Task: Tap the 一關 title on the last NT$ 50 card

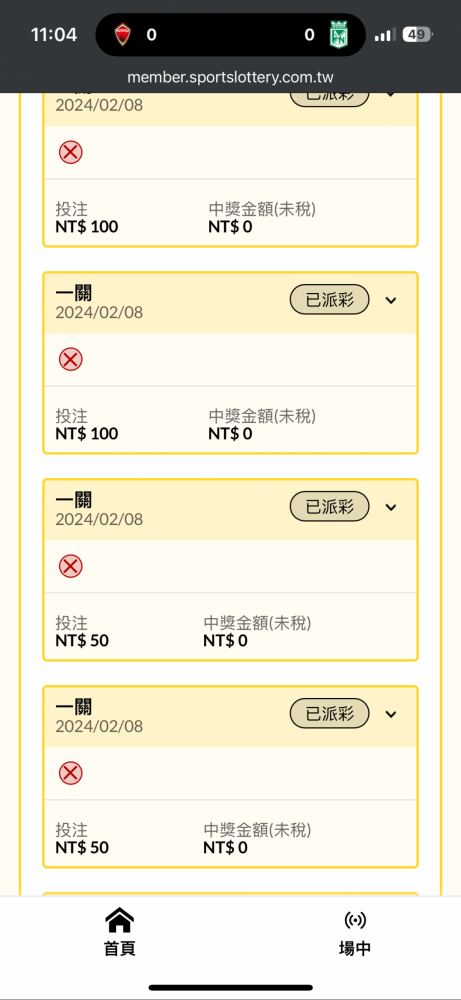Action: pos(73,707)
